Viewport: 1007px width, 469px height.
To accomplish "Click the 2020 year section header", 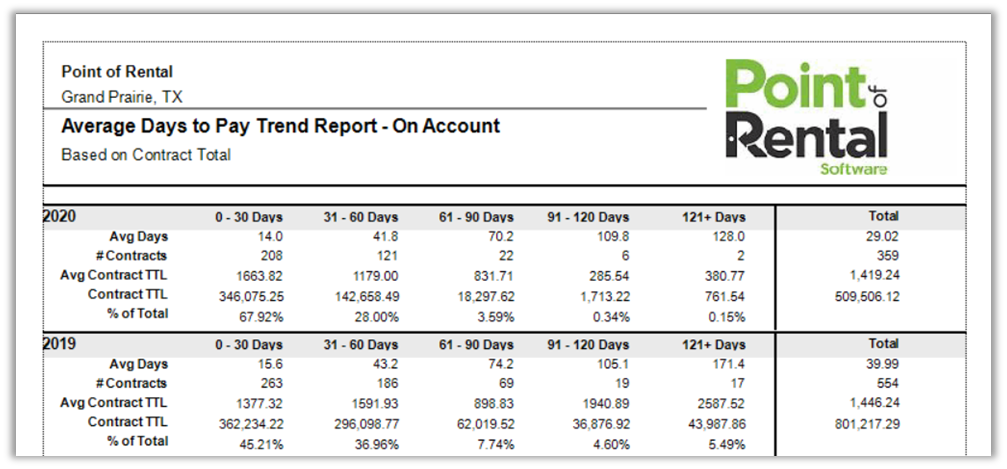I will (x=60, y=216).
